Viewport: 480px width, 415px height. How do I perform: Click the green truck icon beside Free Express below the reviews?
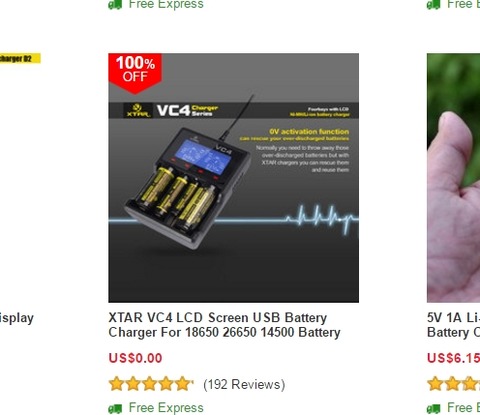pyautogui.click(x=115, y=408)
